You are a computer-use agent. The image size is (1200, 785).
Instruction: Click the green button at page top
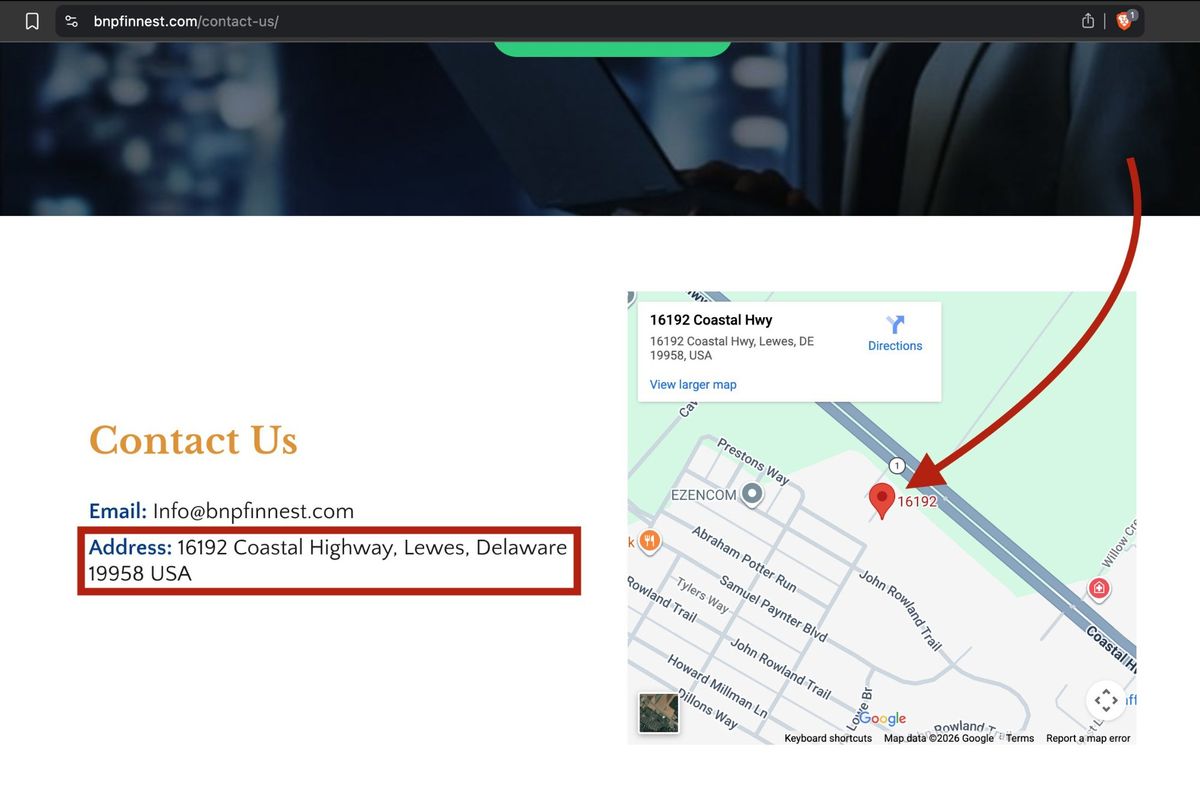click(x=612, y=47)
